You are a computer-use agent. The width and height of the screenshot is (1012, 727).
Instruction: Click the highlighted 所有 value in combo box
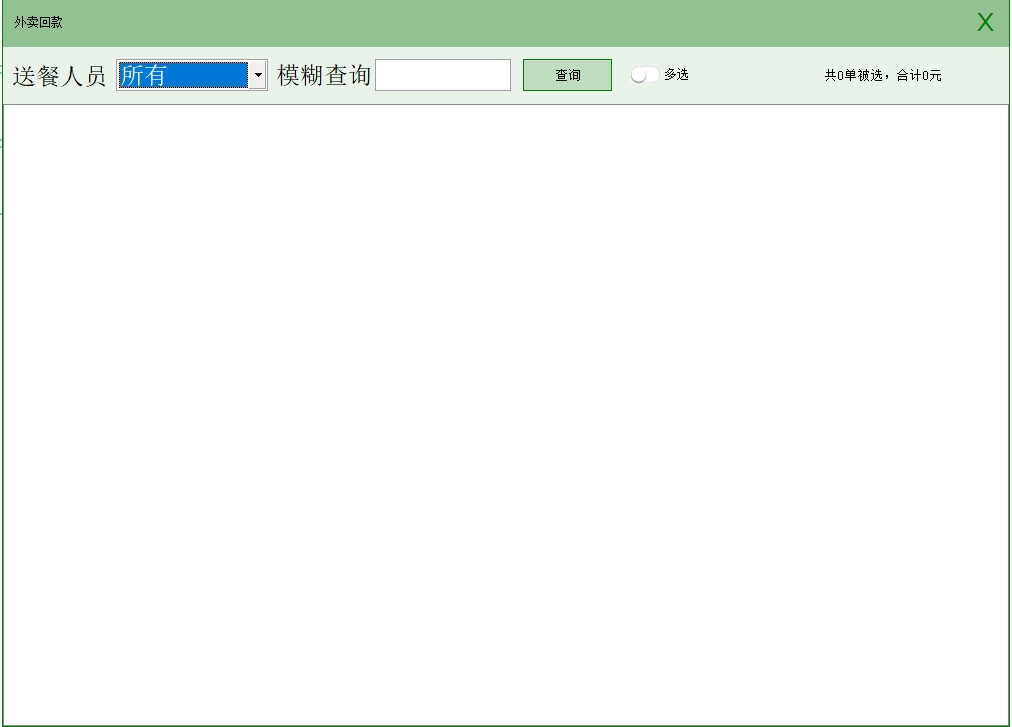click(182, 75)
